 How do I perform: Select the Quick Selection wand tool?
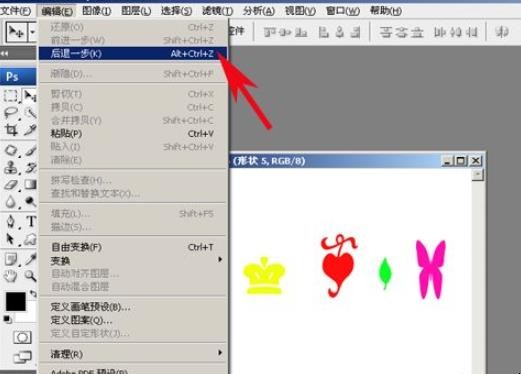coord(30,113)
